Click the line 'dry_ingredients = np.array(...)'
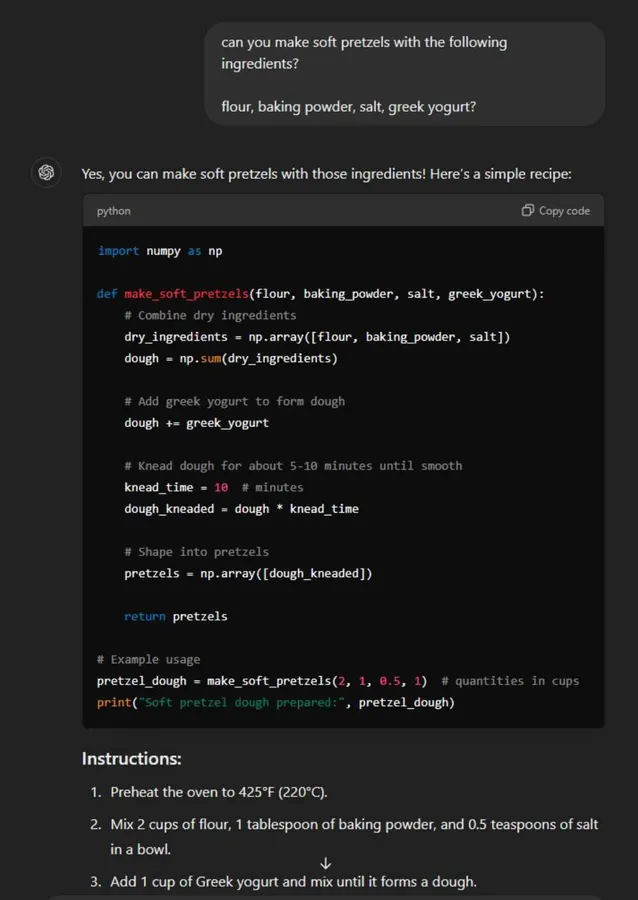Screen dimensions: 638x900 (x=317, y=336)
